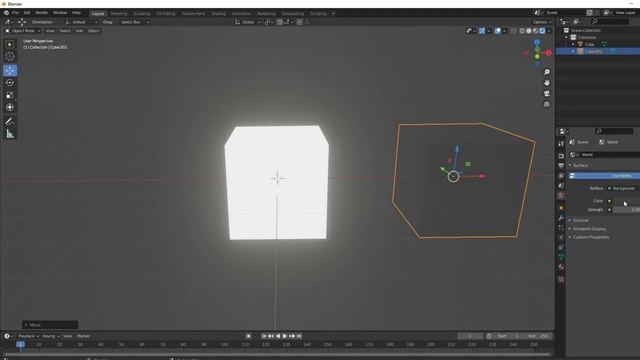Open the Keying dropdown in timeline
The width and height of the screenshot is (640, 360).
(x=51, y=336)
